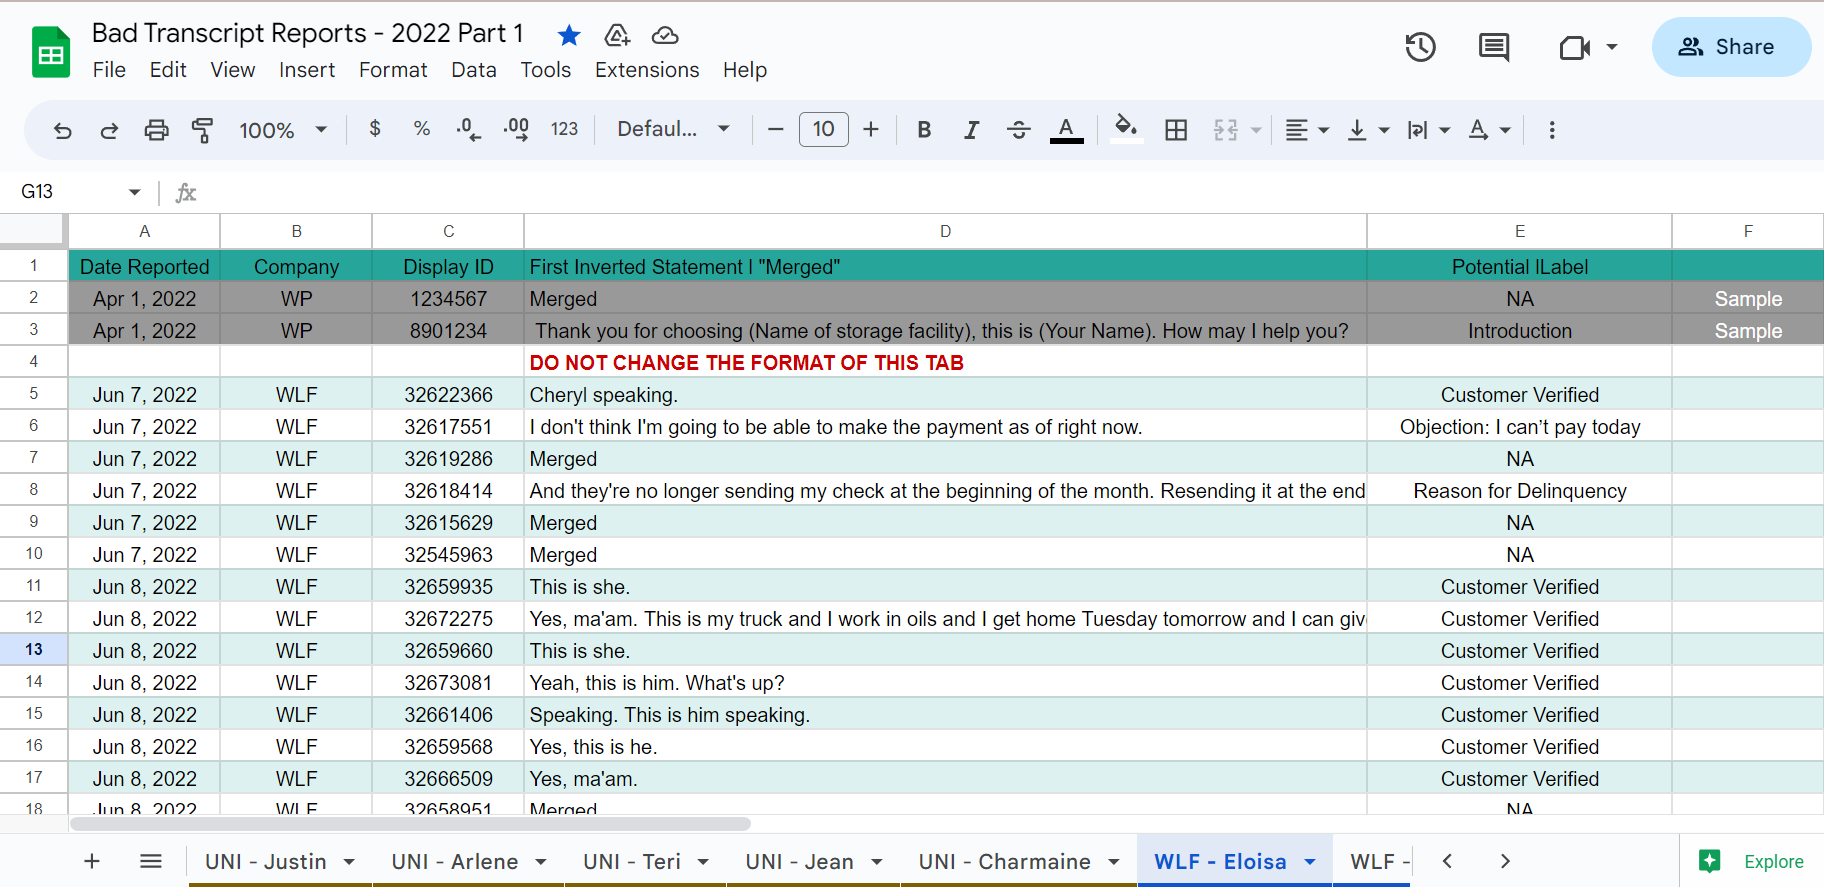Toggle strikethrough formatting
Viewport: 1824px width, 887px height.
coord(1019,130)
